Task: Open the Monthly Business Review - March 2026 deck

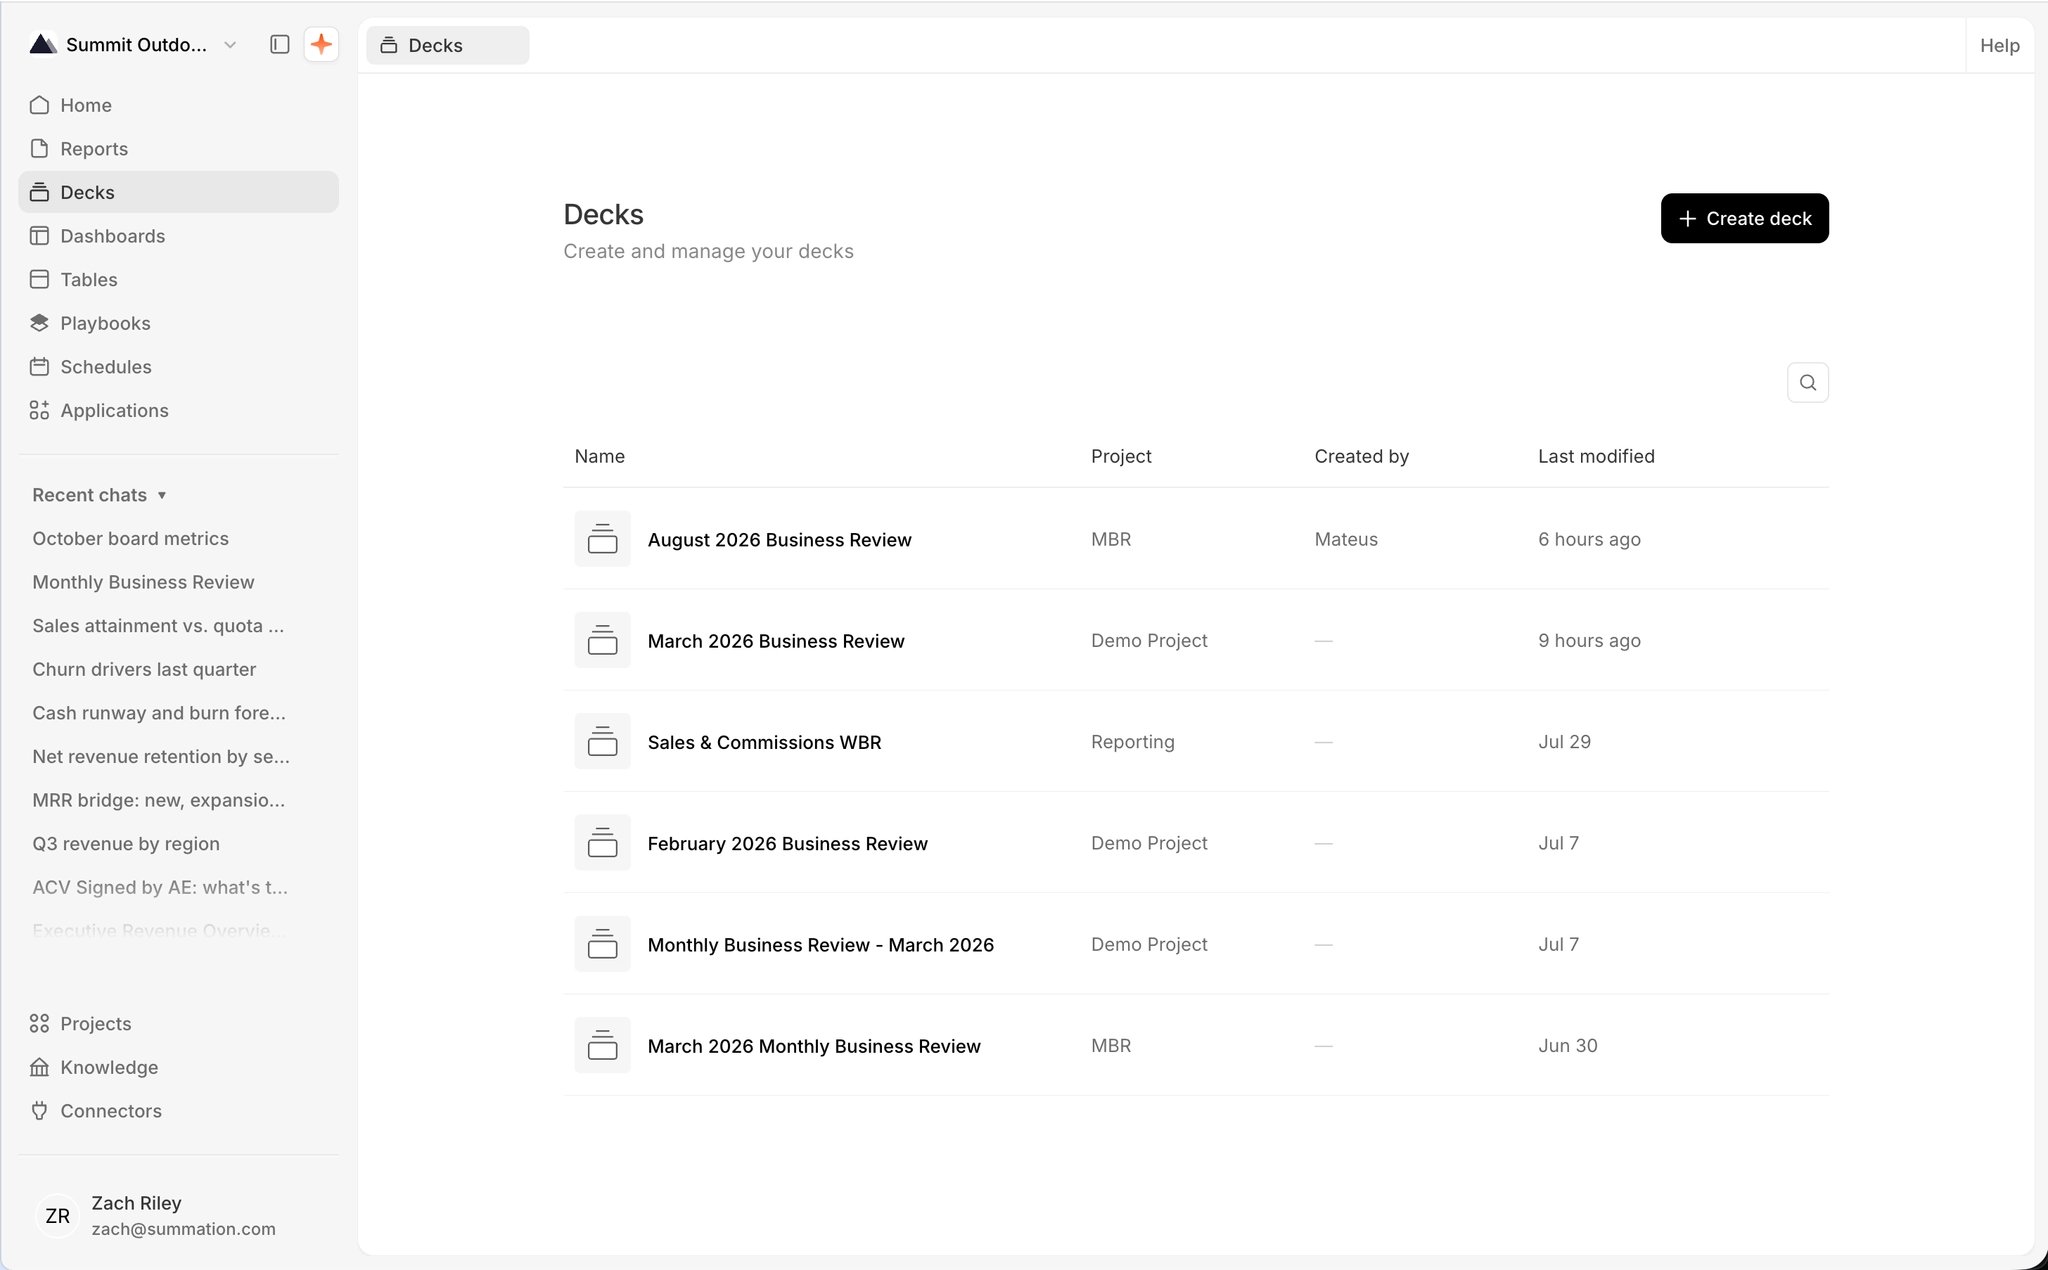Action: [820, 945]
